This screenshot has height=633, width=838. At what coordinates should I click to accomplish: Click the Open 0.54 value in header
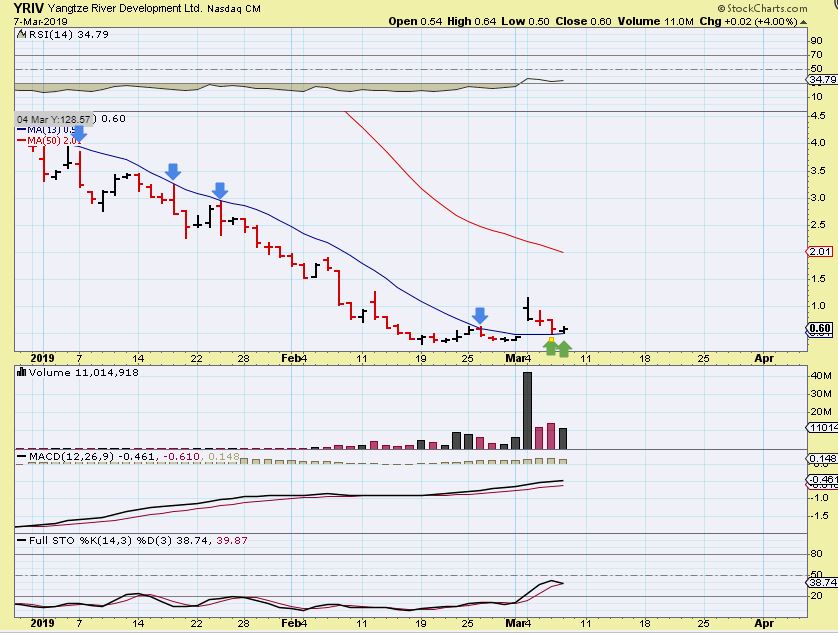tap(415, 21)
